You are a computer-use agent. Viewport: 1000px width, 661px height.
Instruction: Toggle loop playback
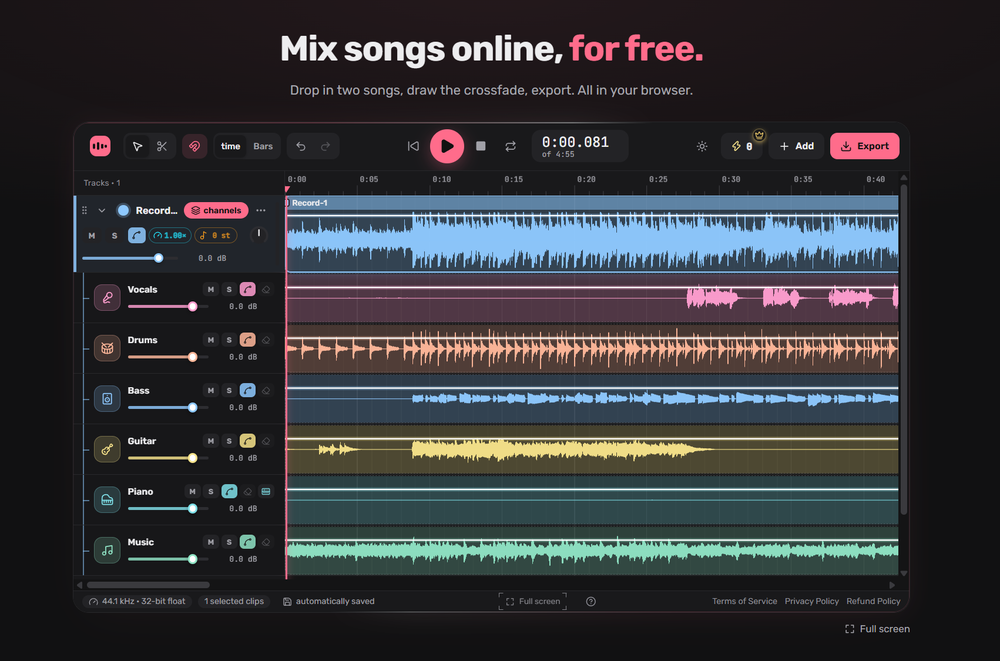[x=510, y=146]
